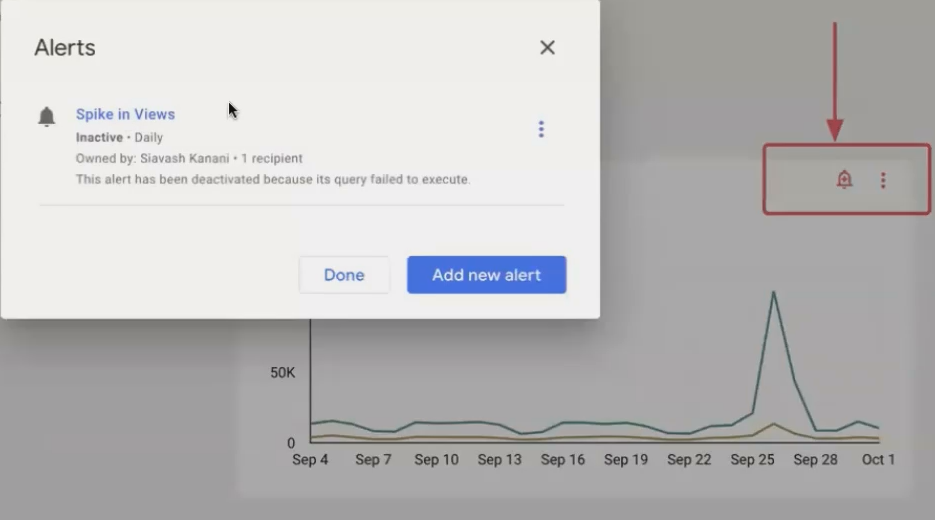Click the alert deactivated message text
935x520 pixels.
273,179
